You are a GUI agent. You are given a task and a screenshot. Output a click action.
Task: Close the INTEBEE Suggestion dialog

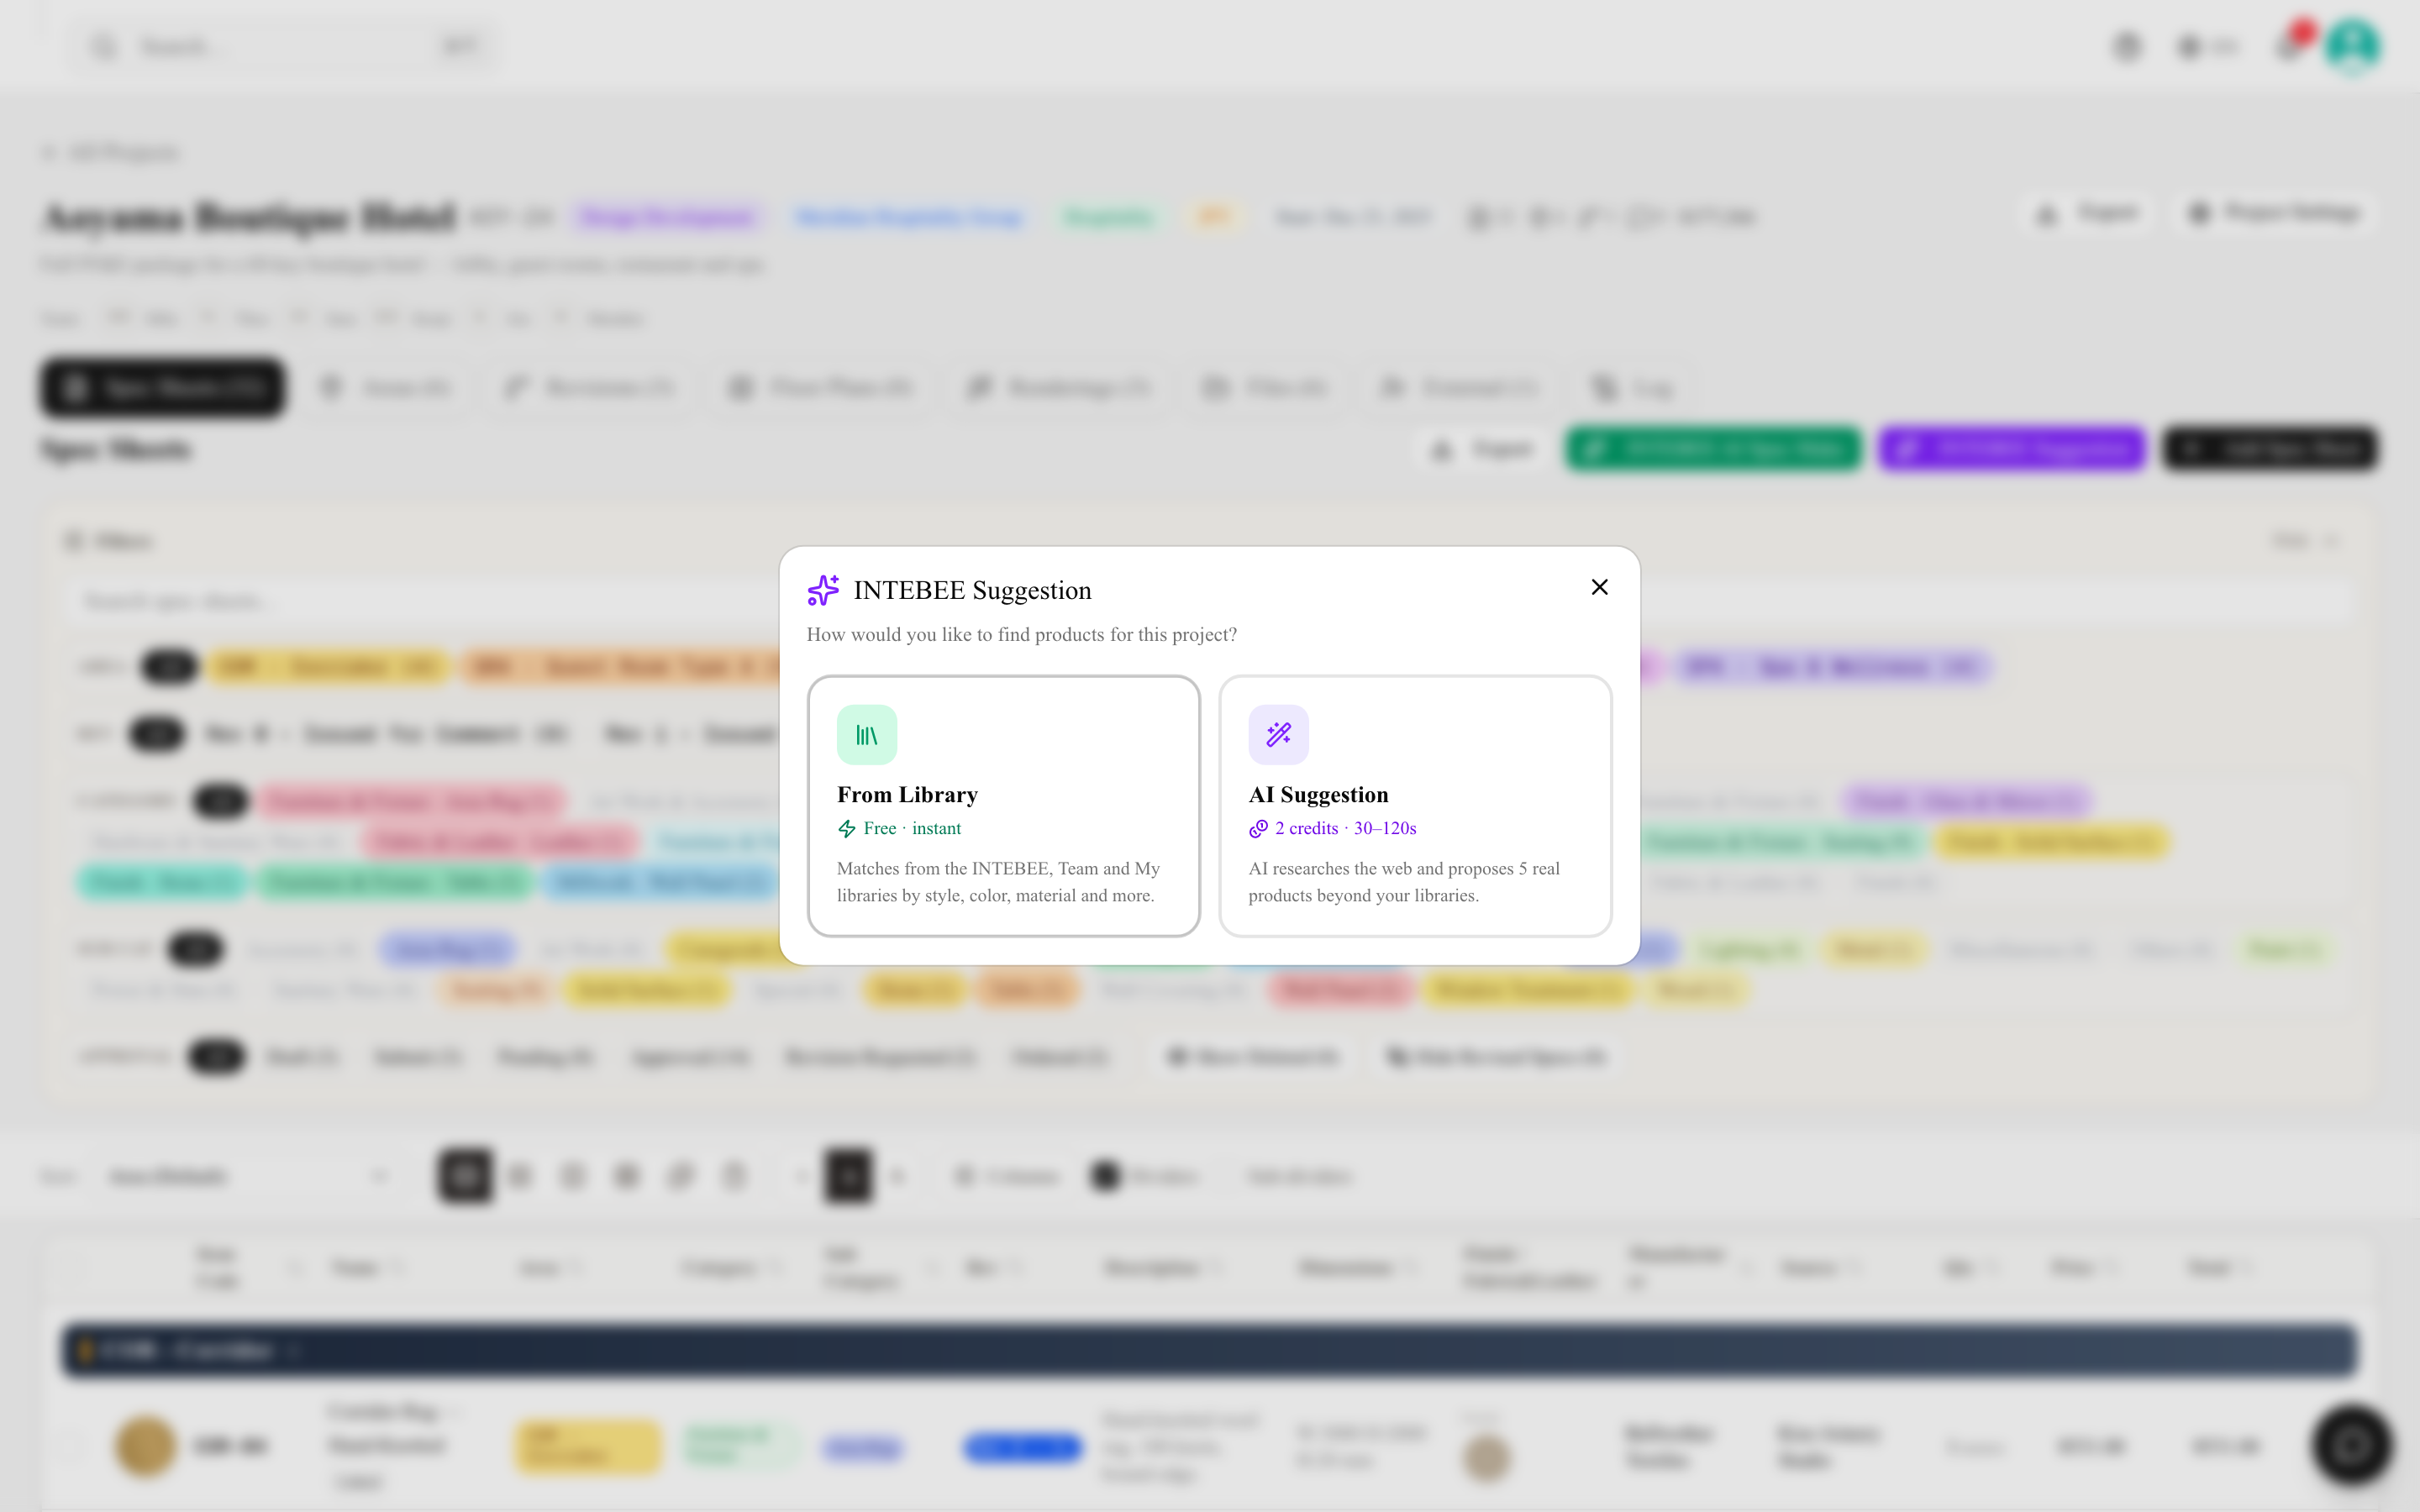(x=1599, y=587)
